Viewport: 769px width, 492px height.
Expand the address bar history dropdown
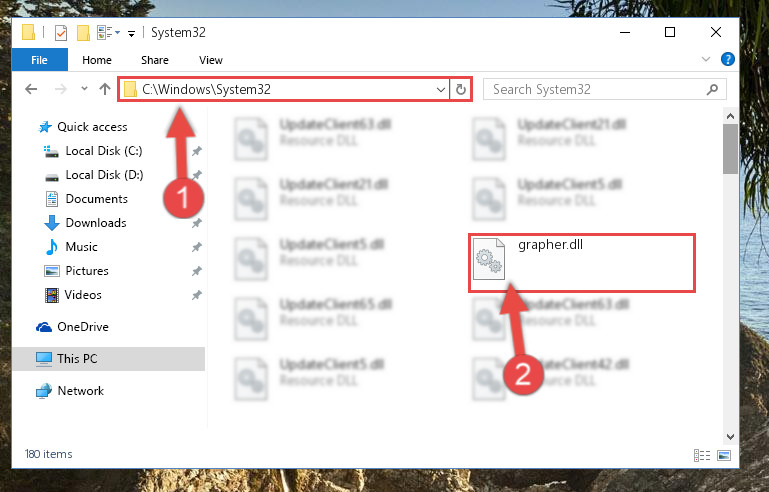click(x=440, y=89)
